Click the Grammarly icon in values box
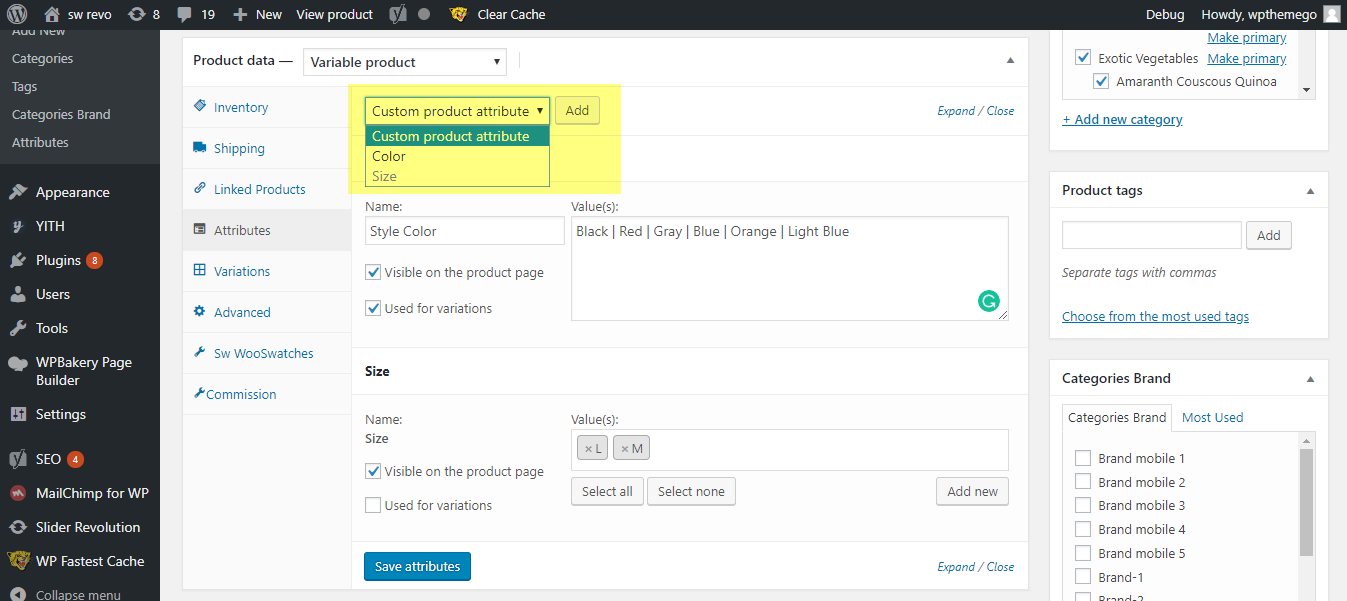The width and height of the screenshot is (1347, 601). point(988,301)
